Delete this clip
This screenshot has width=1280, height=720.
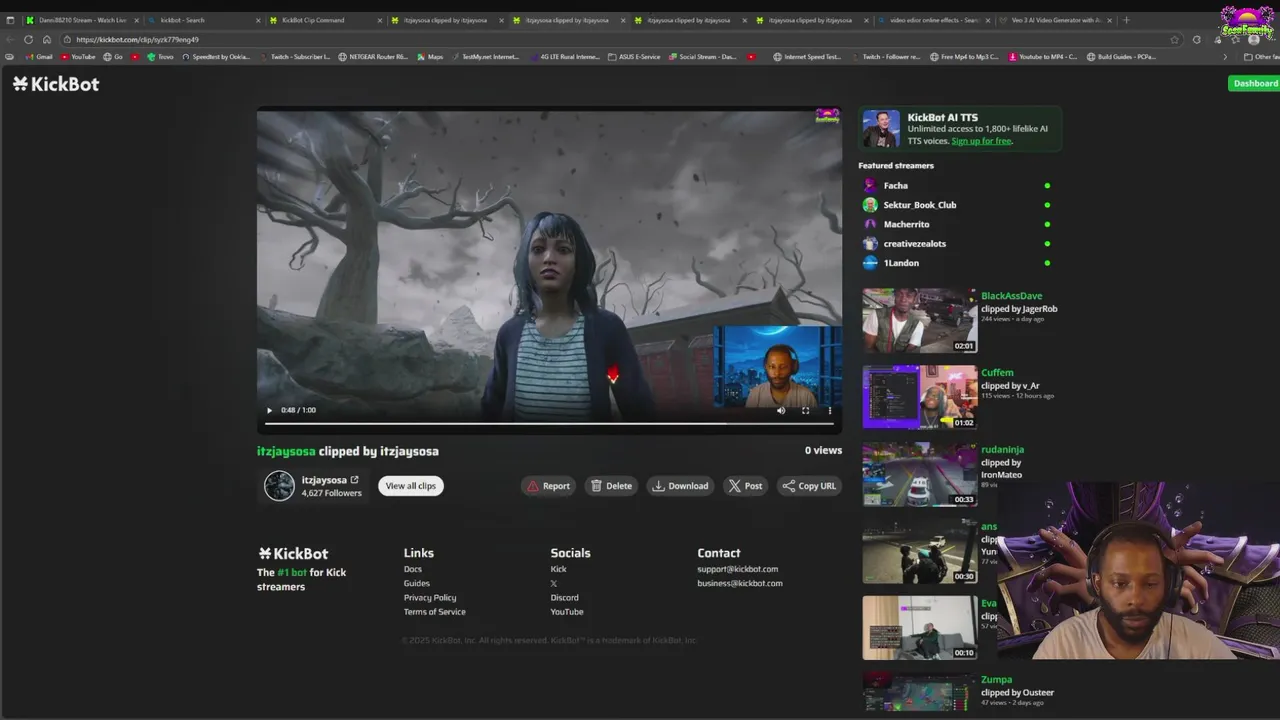pos(611,486)
